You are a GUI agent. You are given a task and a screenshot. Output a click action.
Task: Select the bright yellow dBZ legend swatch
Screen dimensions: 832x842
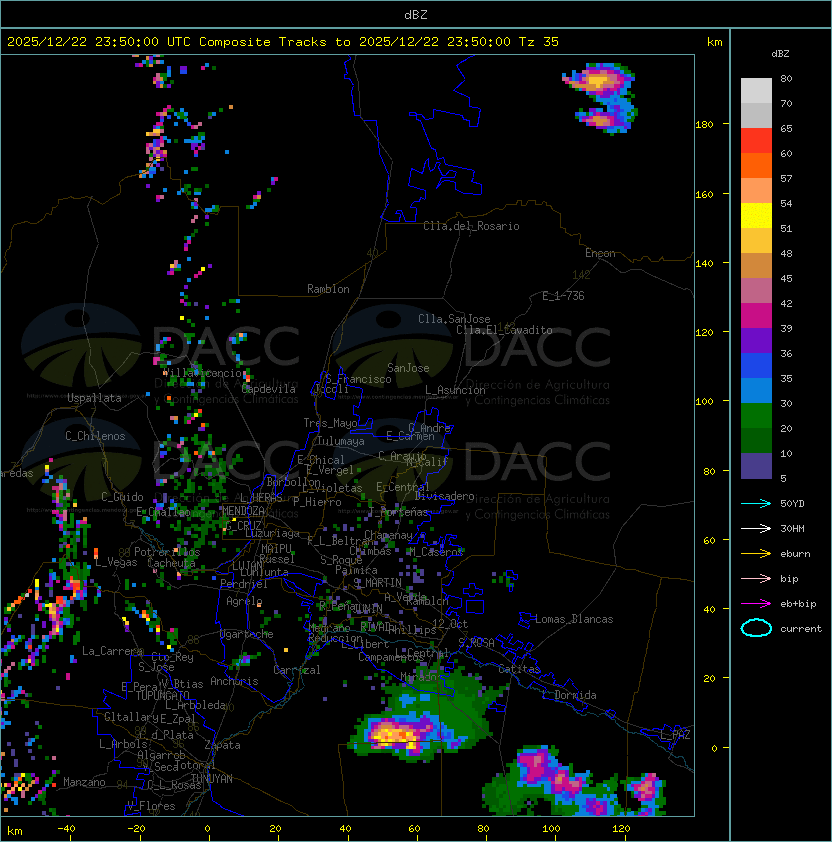pyautogui.click(x=756, y=215)
